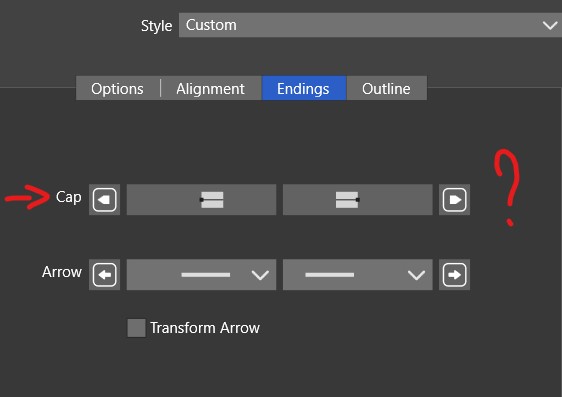Screen dimensions: 562x397
Task: Click the left Arrow swap icon
Action: coord(104,275)
